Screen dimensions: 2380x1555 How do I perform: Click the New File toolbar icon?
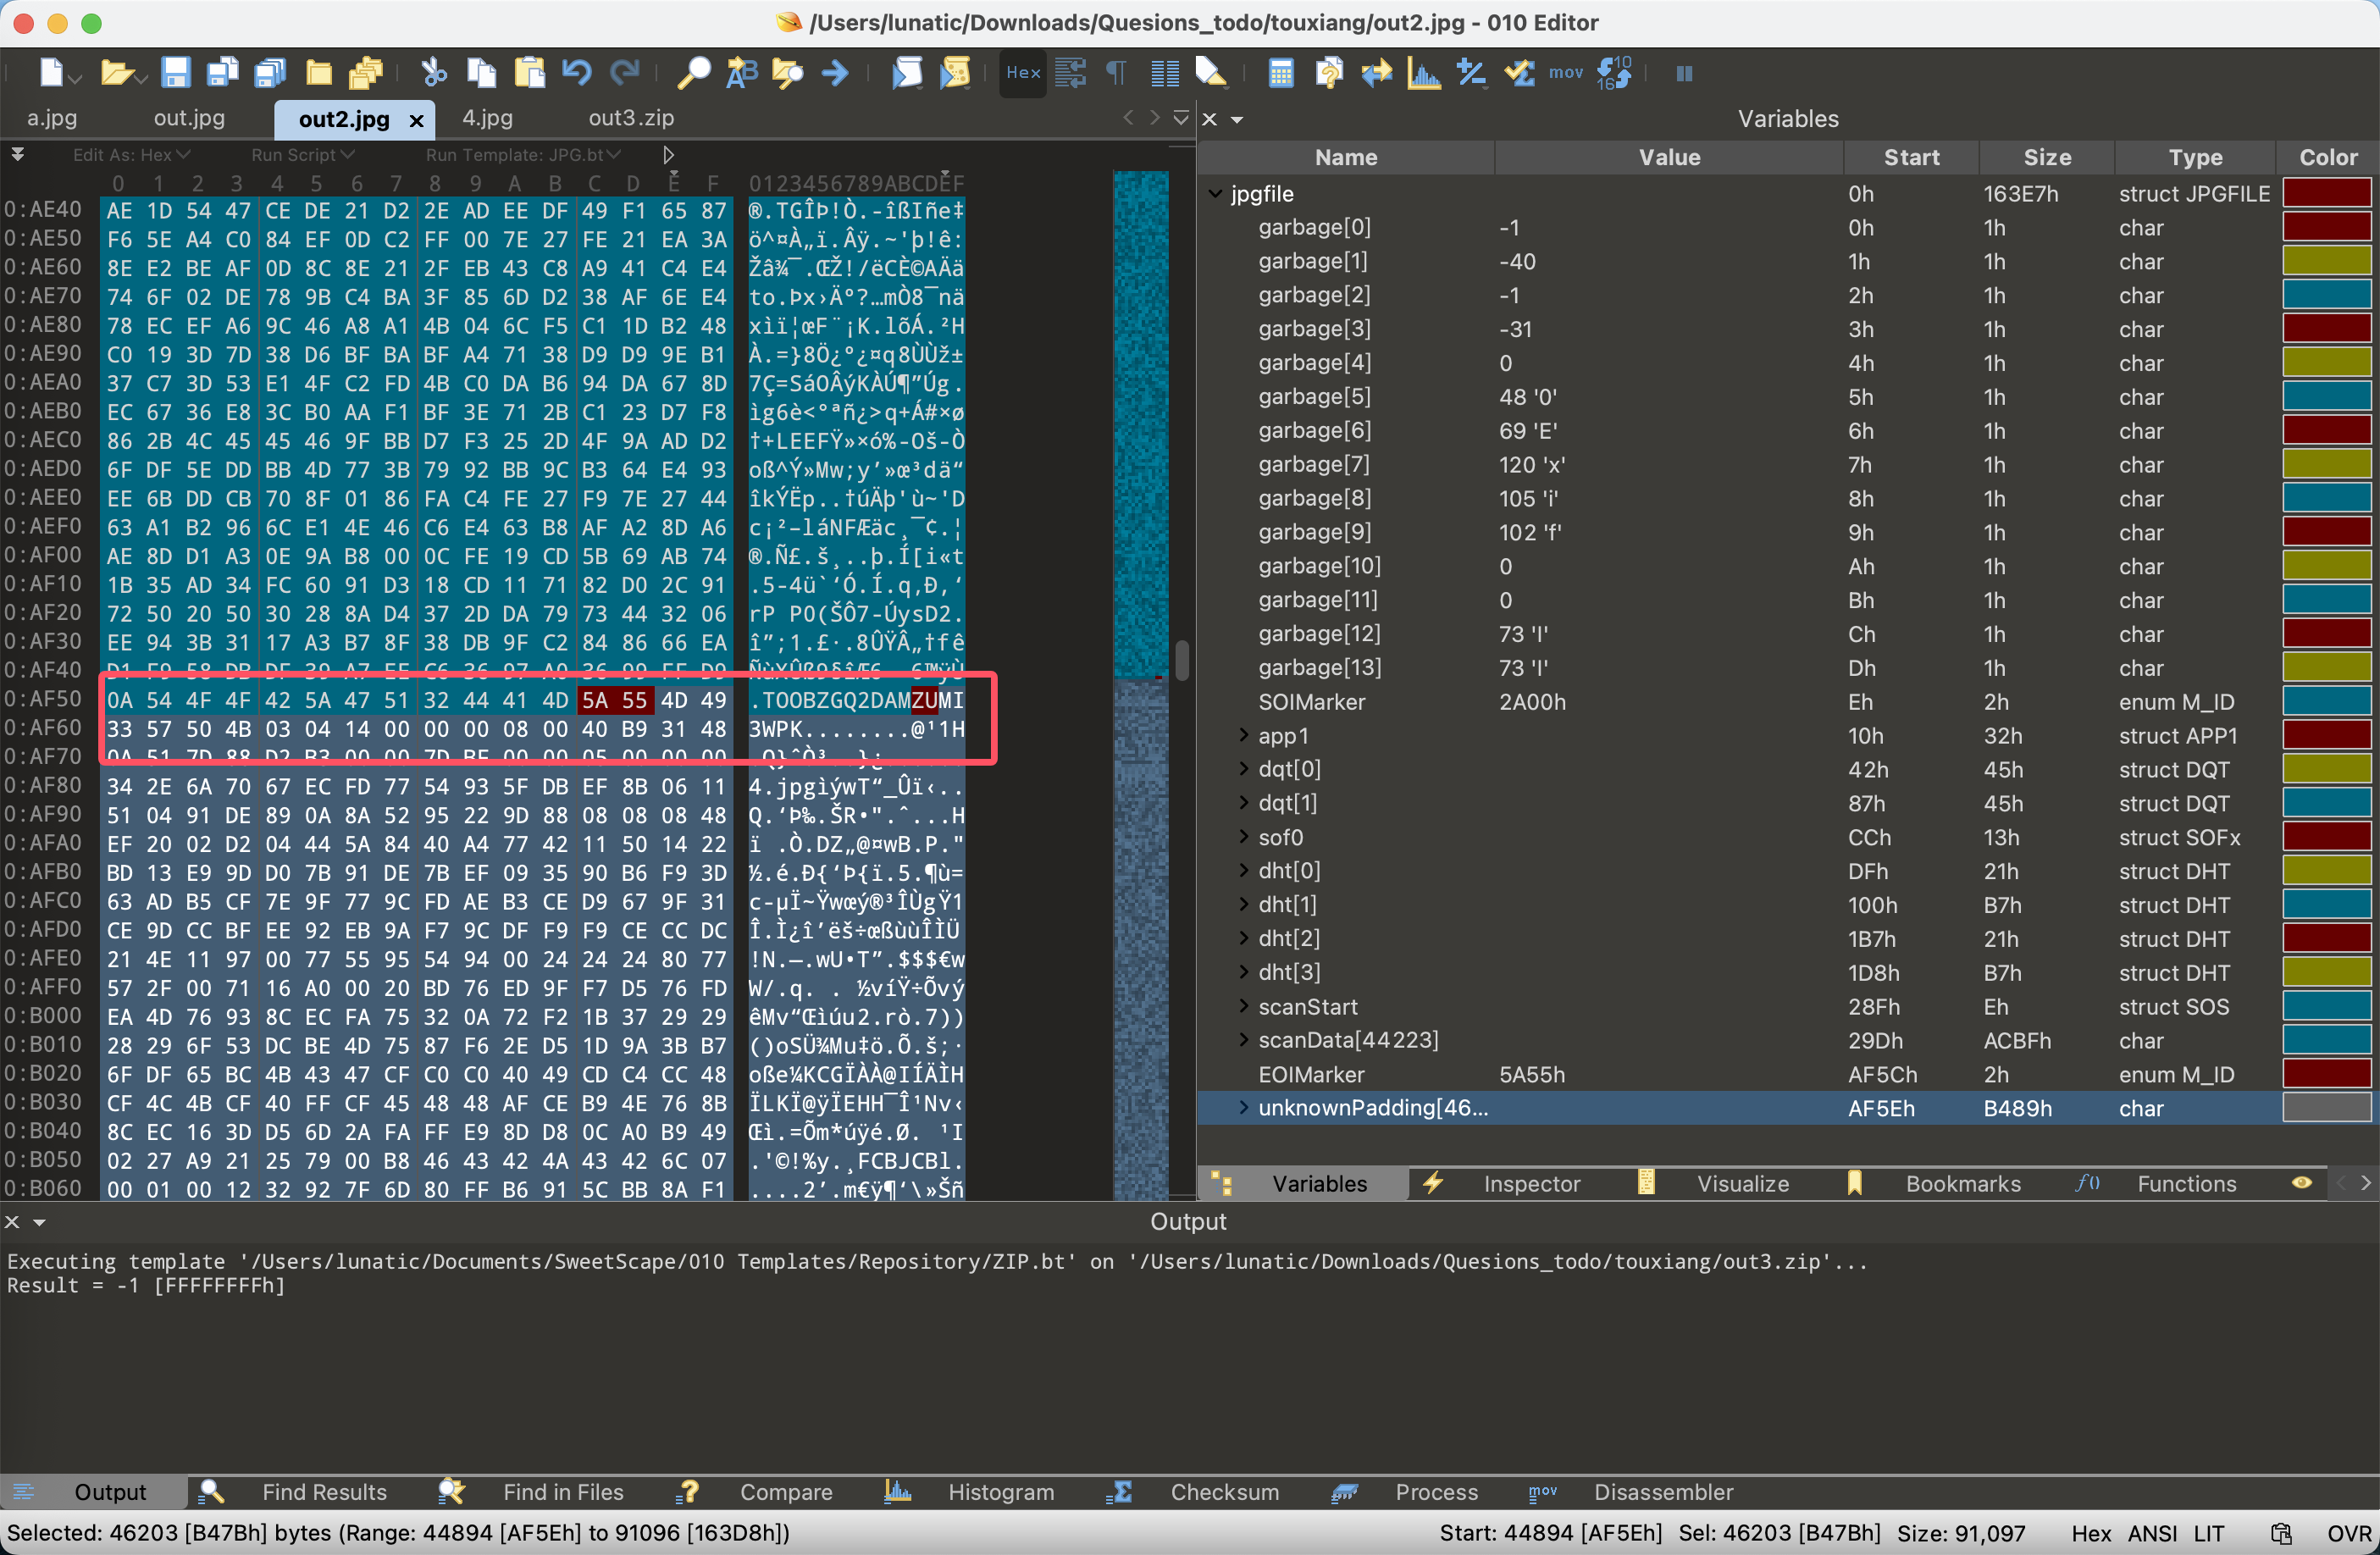(51, 72)
